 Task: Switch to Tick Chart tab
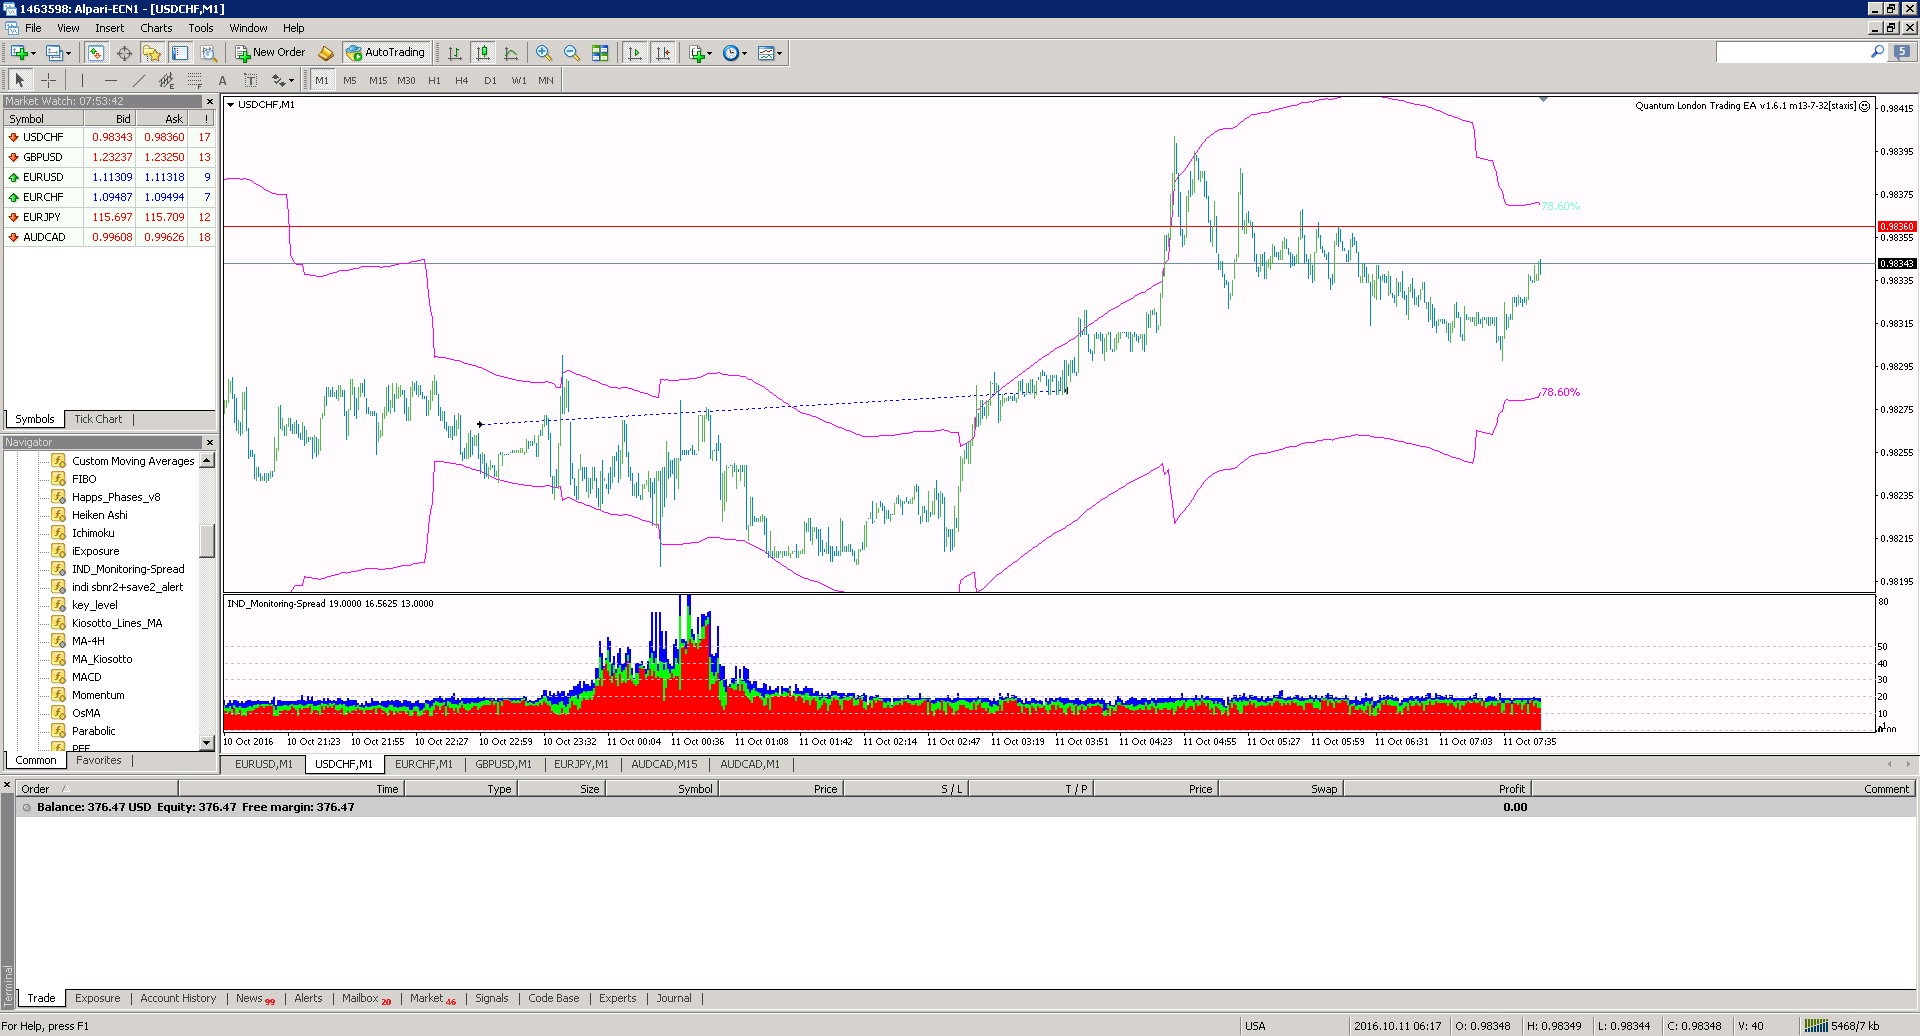tap(98, 419)
